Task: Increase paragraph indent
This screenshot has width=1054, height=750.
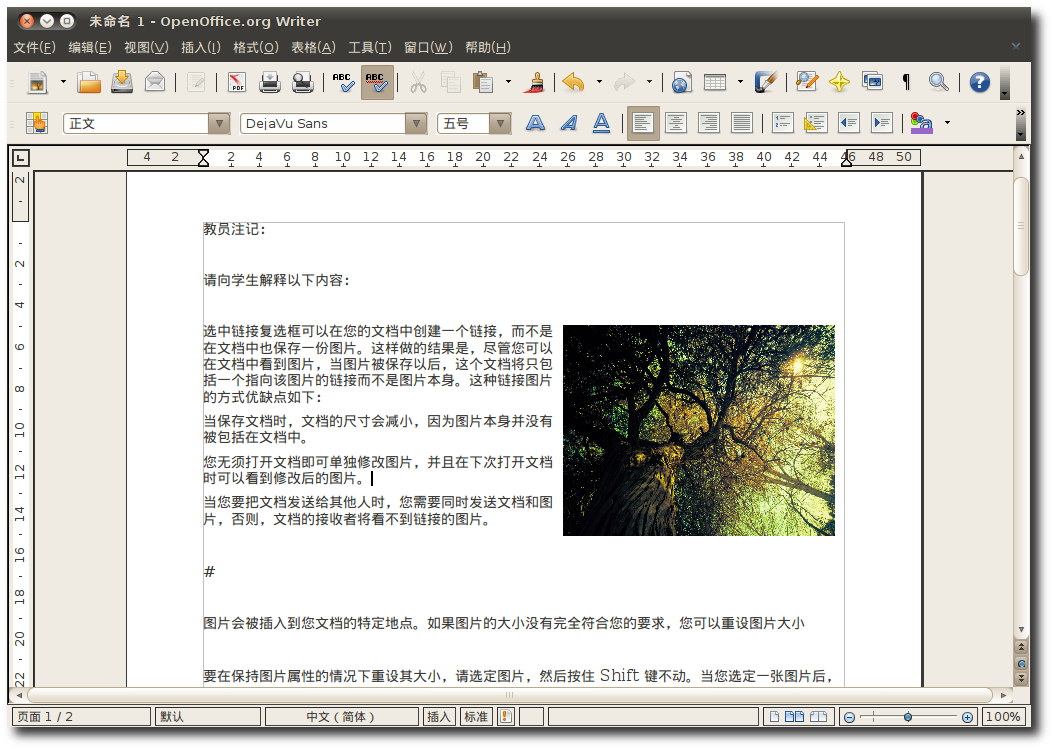Action: pyautogui.click(x=881, y=123)
